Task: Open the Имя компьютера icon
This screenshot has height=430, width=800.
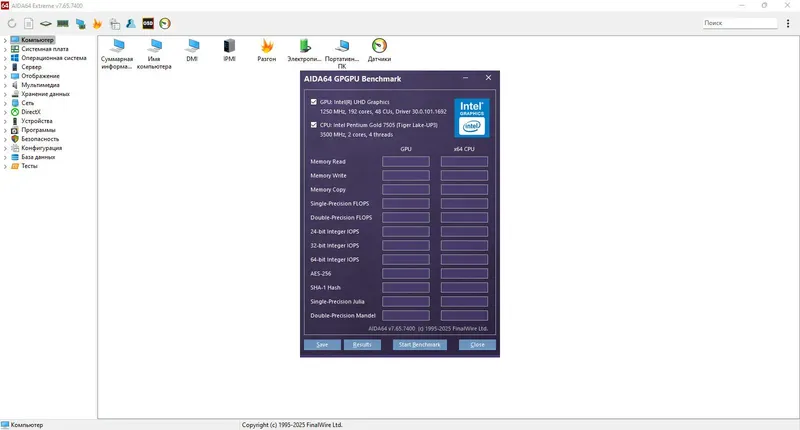Action: [154, 54]
